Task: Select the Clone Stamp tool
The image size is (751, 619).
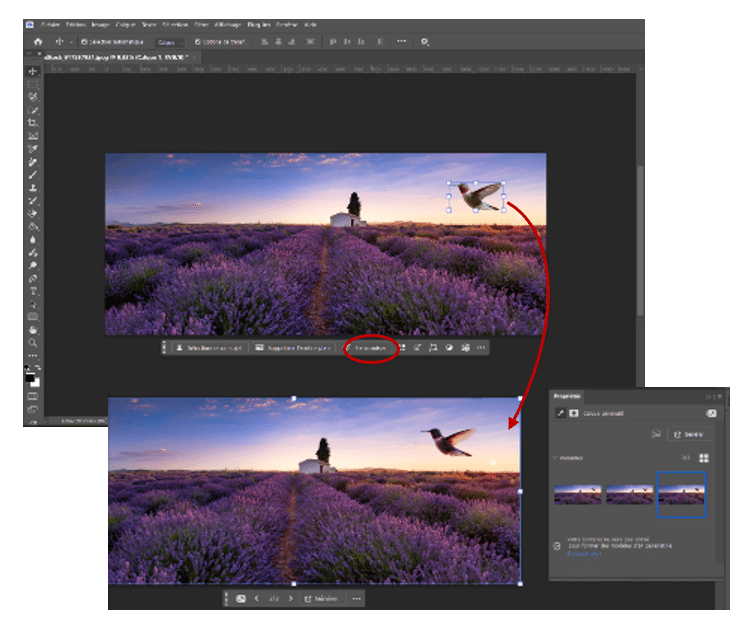Action: point(33,188)
